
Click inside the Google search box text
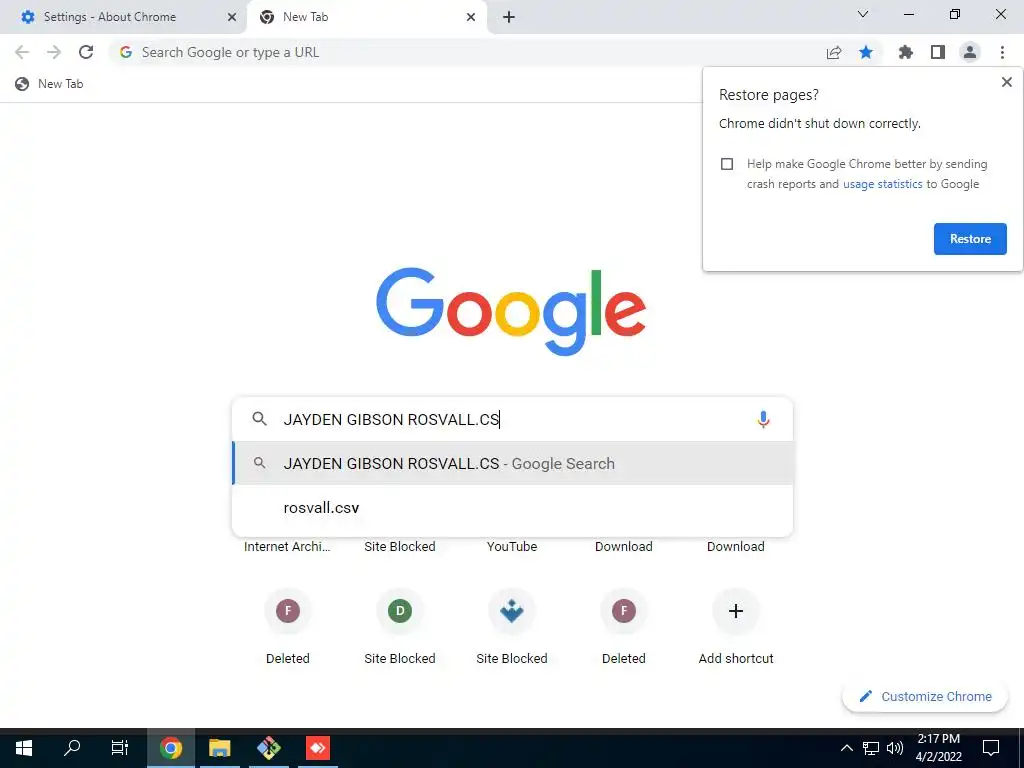pyautogui.click(x=392, y=419)
